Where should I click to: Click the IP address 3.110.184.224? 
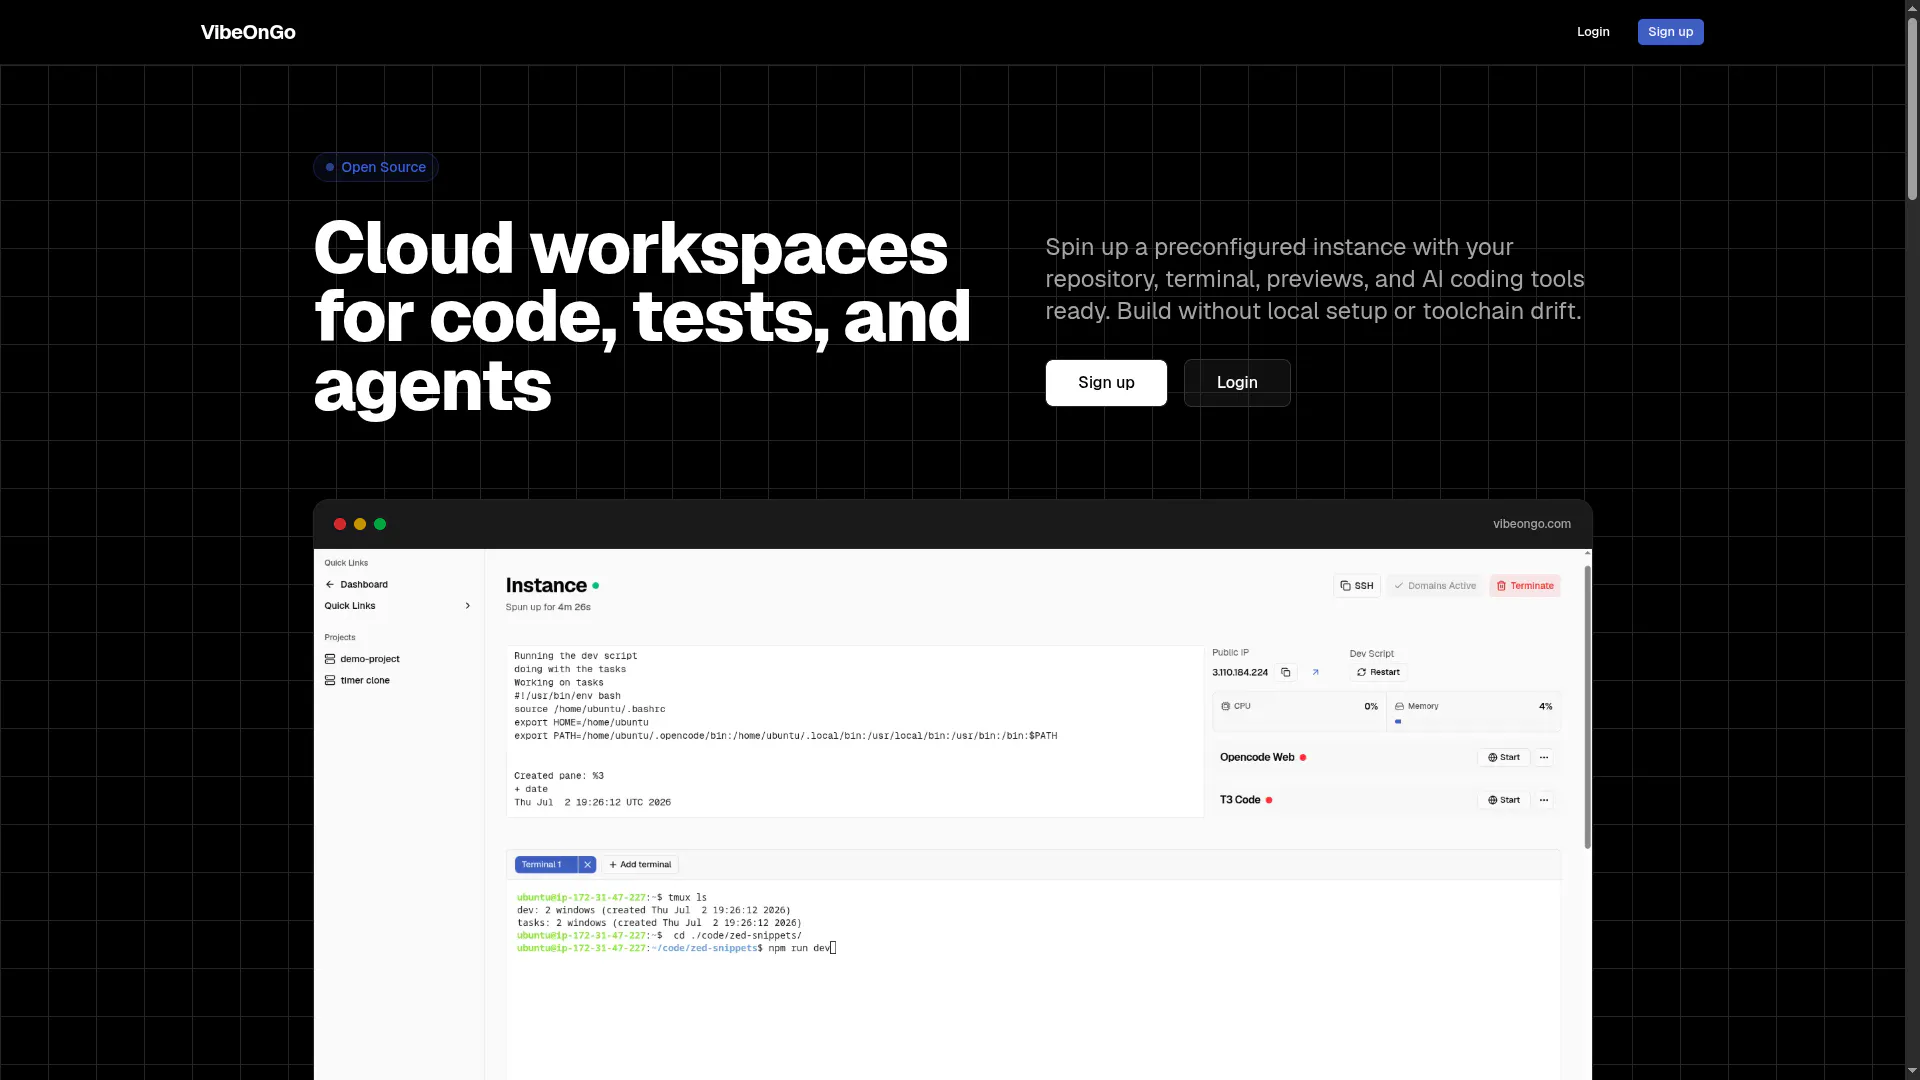[x=1240, y=673]
